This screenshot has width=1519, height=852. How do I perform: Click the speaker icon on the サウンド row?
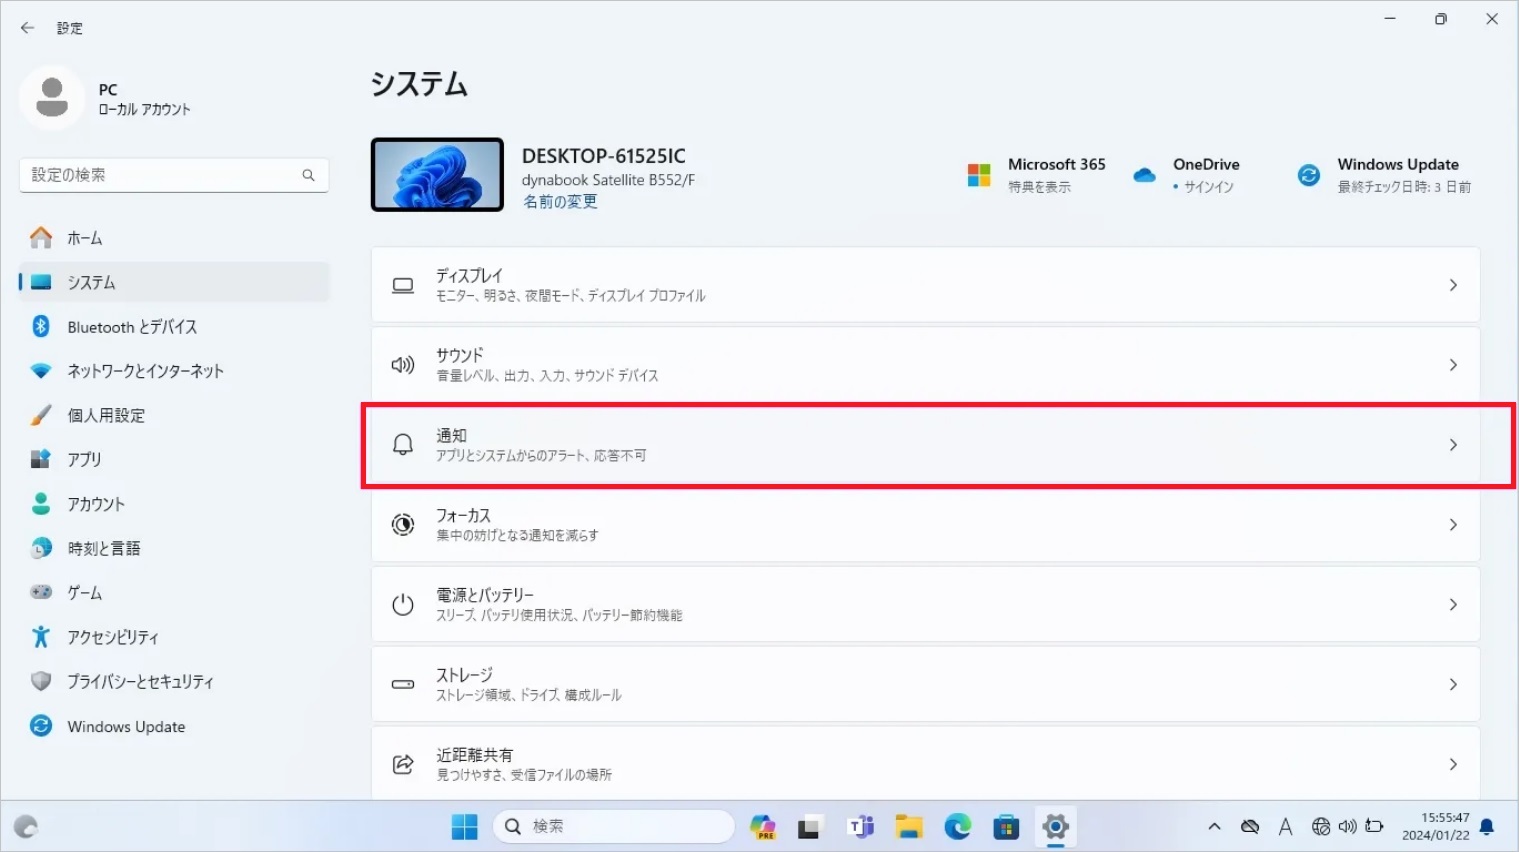(x=403, y=364)
